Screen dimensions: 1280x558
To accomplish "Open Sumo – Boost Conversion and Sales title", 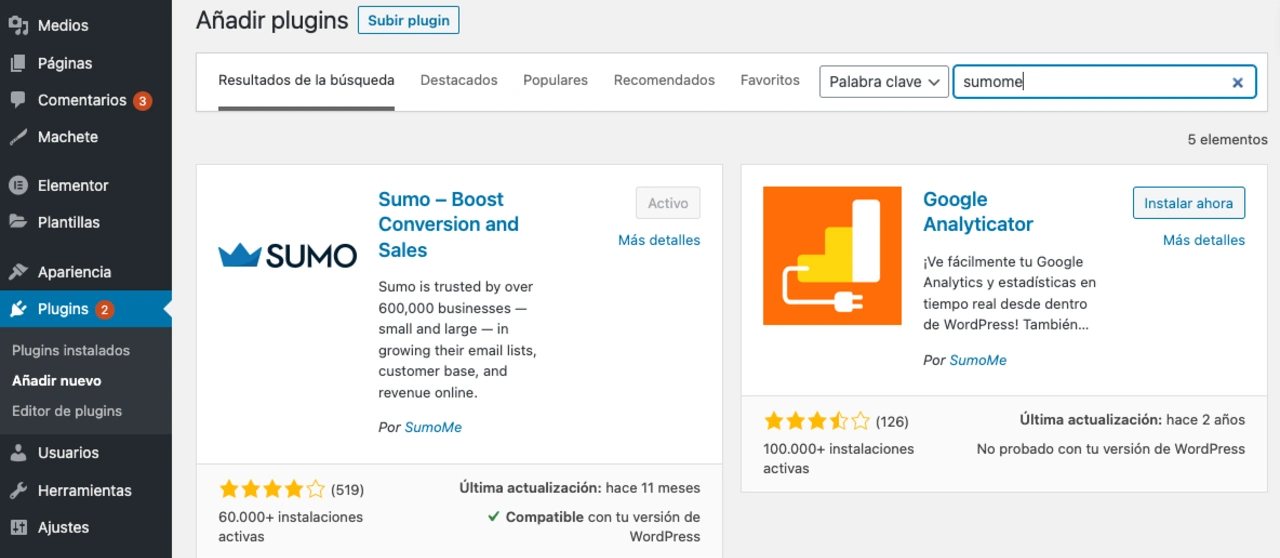I will click(448, 225).
